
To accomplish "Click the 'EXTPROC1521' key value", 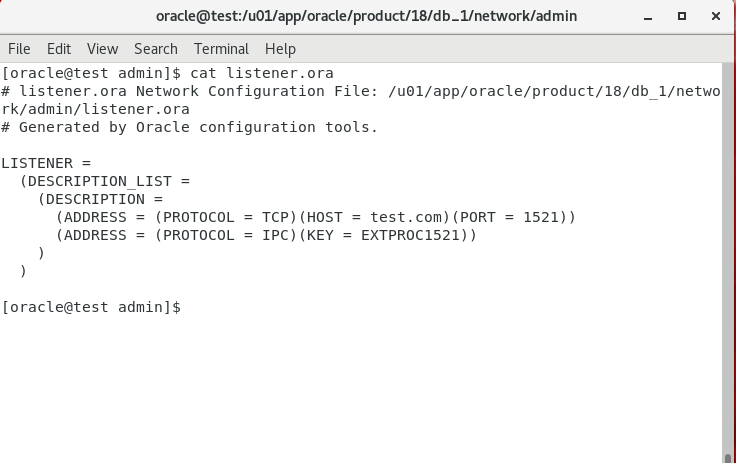I will coord(410,235).
